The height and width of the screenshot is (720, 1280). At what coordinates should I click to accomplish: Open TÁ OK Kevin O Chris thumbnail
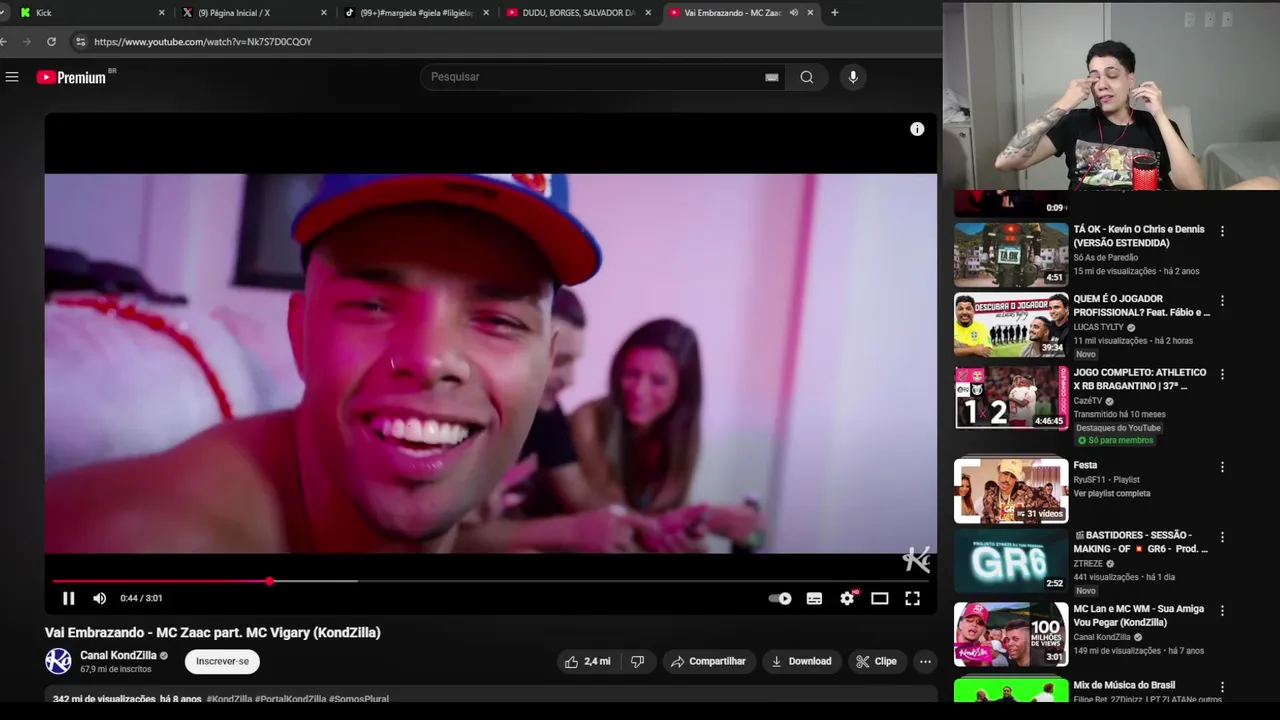tap(1011, 255)
